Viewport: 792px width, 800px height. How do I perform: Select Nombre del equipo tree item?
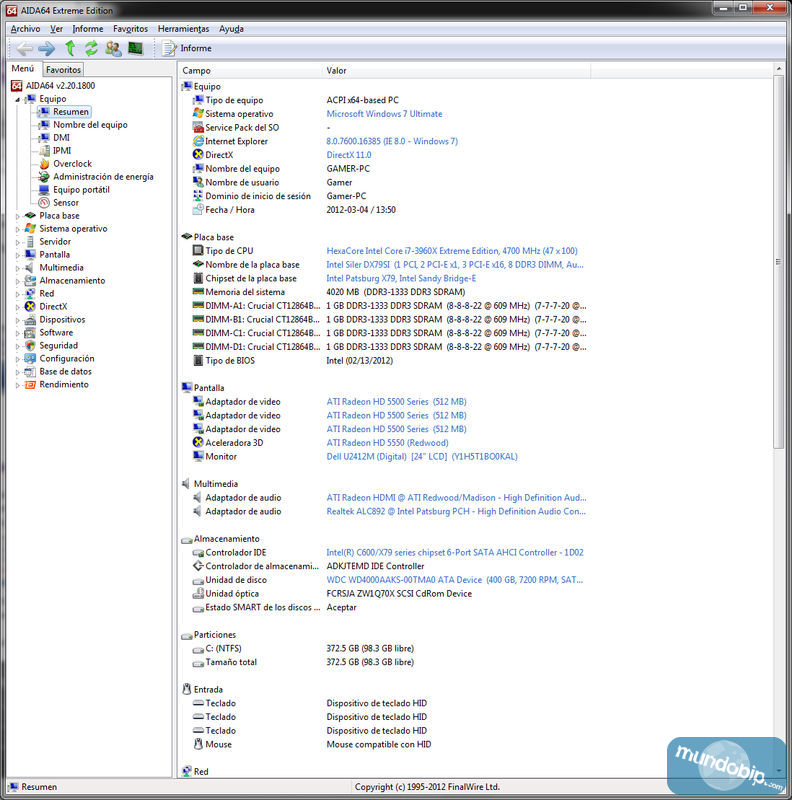click(x=90, y=125)
